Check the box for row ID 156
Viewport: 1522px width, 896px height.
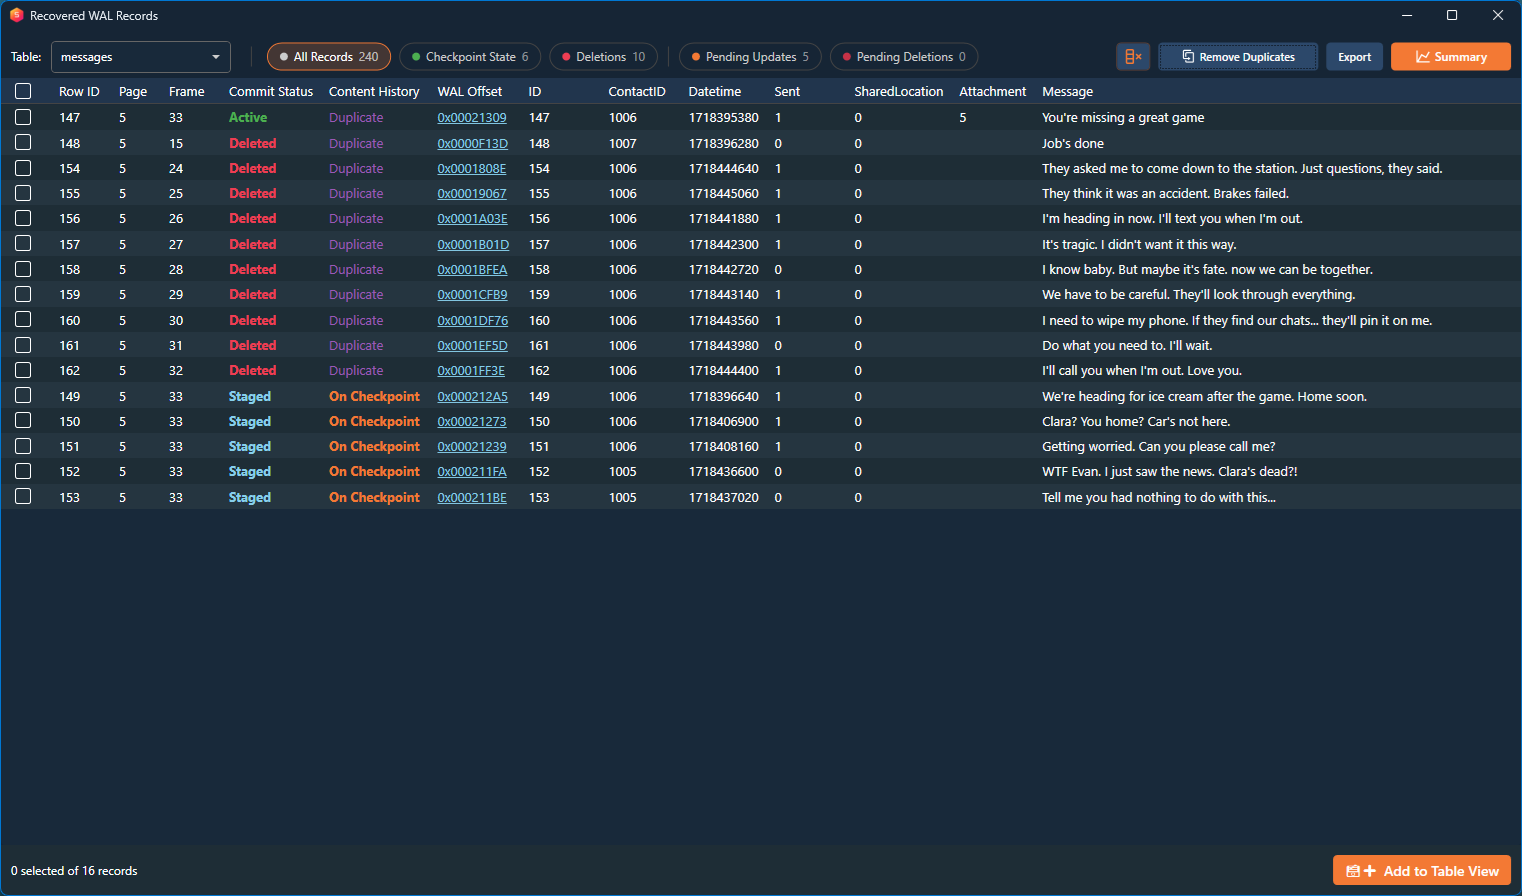pyautogui.click(x=23, y=218)
